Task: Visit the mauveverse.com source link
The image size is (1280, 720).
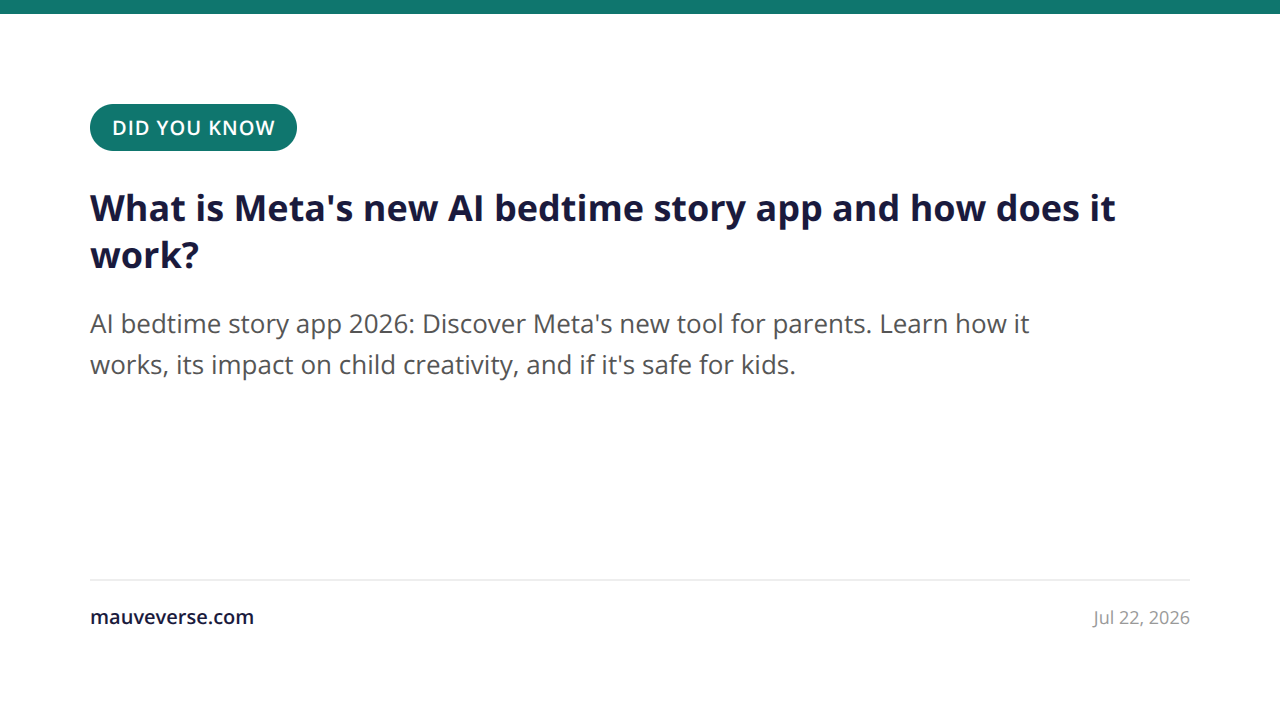Action: 172,617
